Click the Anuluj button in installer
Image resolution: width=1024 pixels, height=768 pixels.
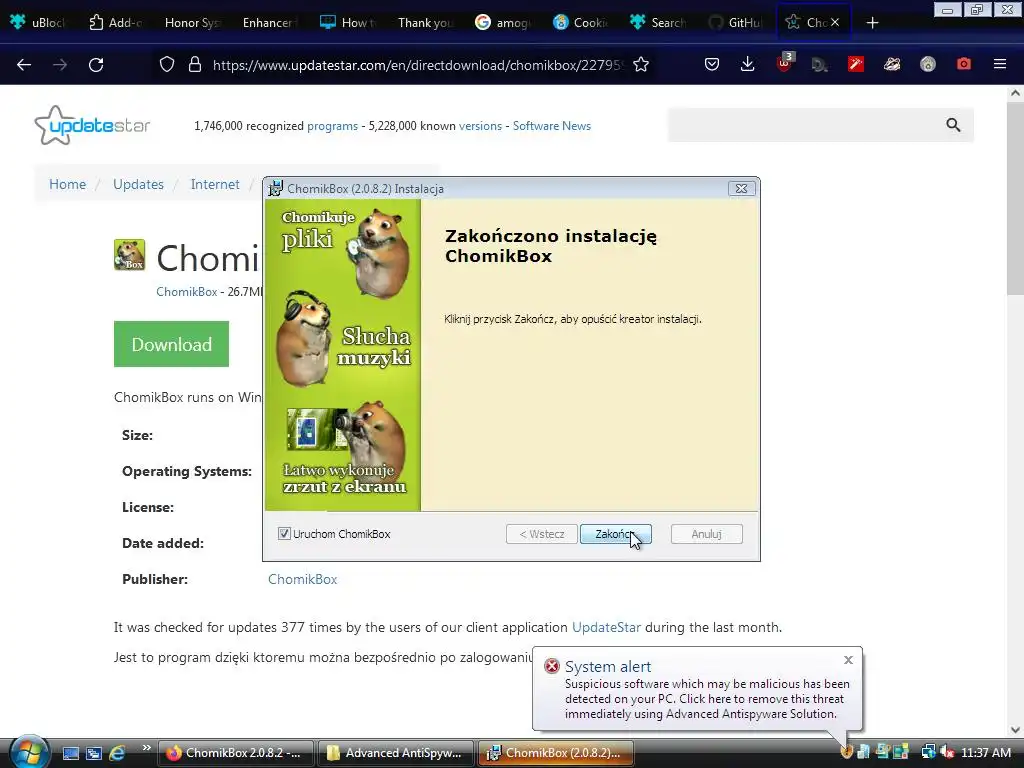(x=706, y=534)
